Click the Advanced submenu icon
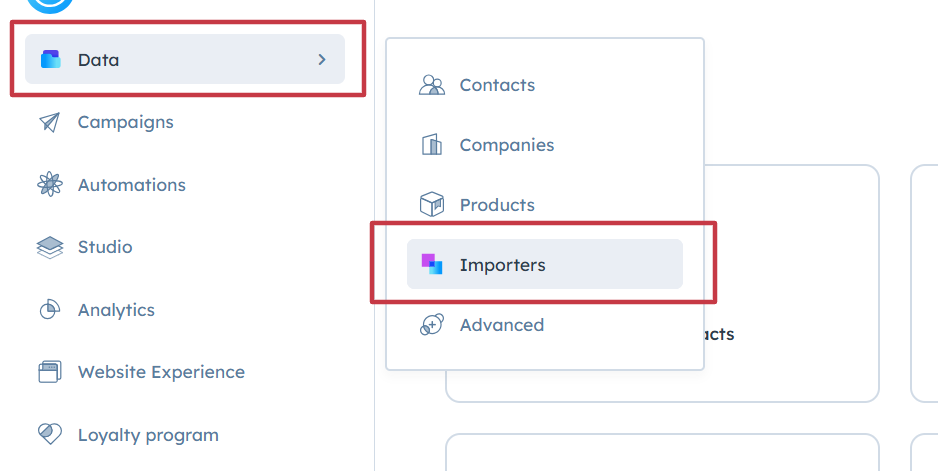Viewport: 938px width, 471px height. pos(432,325)
